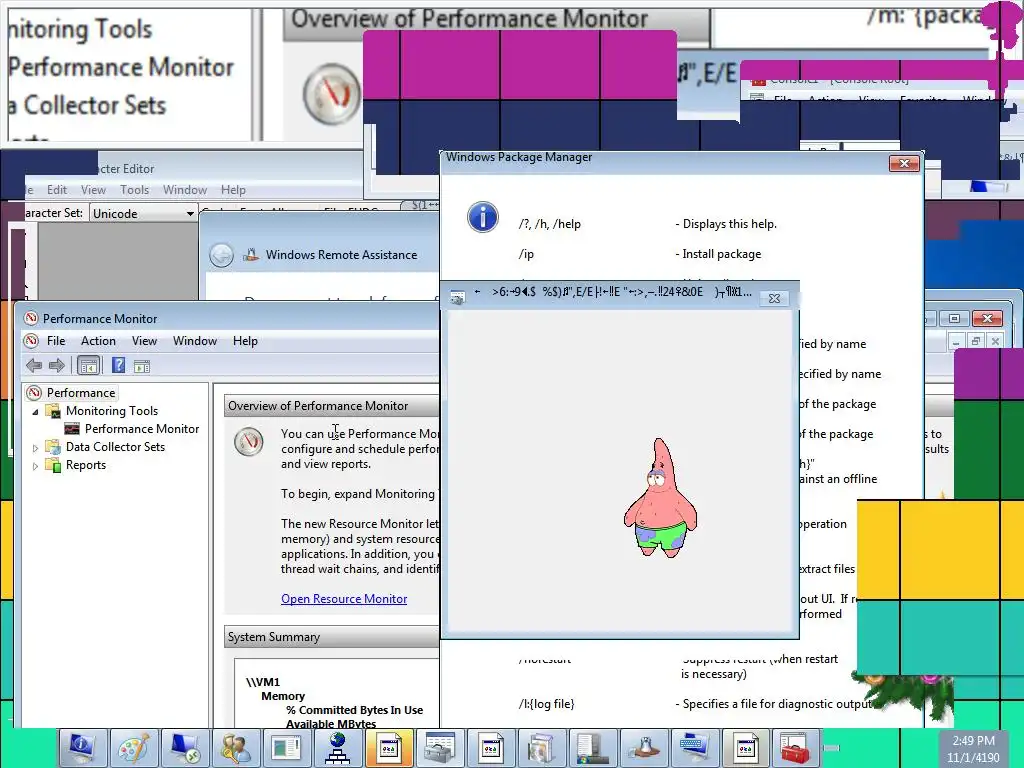
Task: Click the '/l:{log file}' option text
Action: (546, 704)
